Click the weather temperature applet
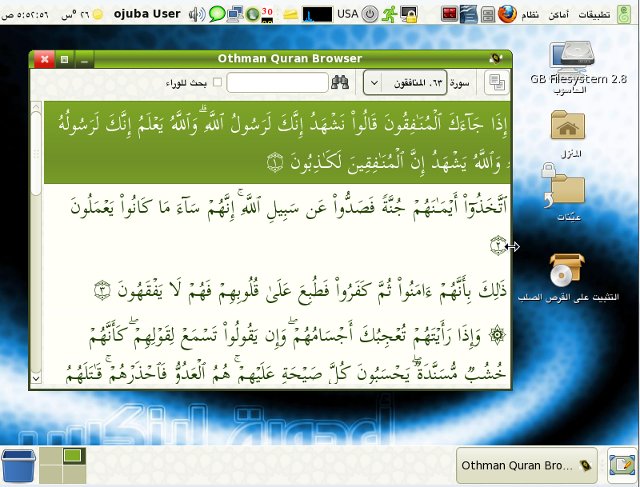The width and height of the screenshot is (640, 487). tap(82, 15)
